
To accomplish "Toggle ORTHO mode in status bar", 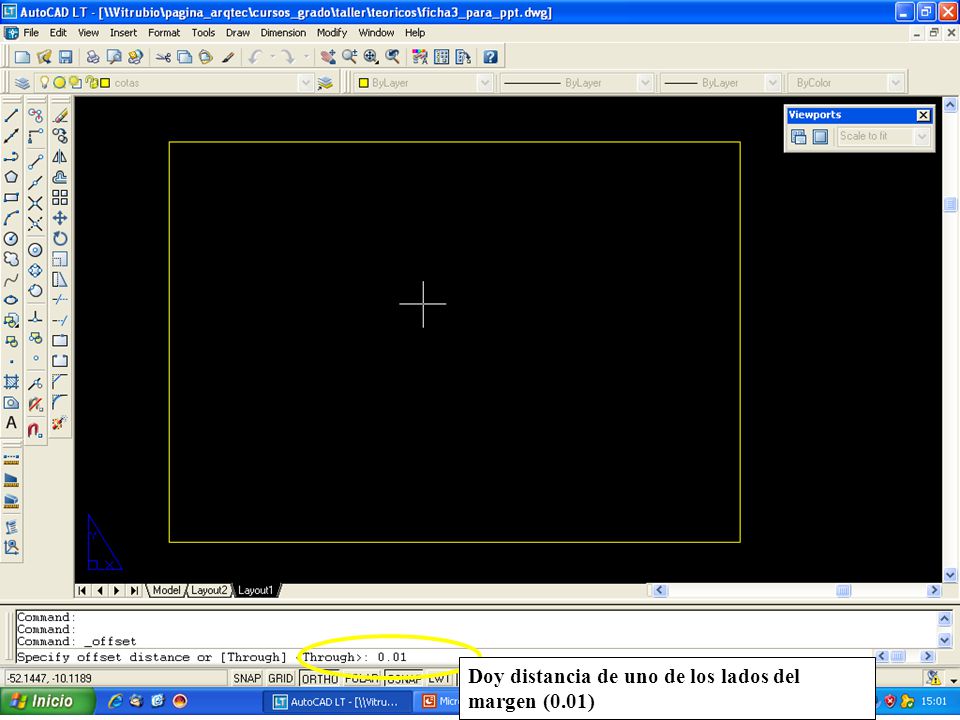I will (320, 678).
